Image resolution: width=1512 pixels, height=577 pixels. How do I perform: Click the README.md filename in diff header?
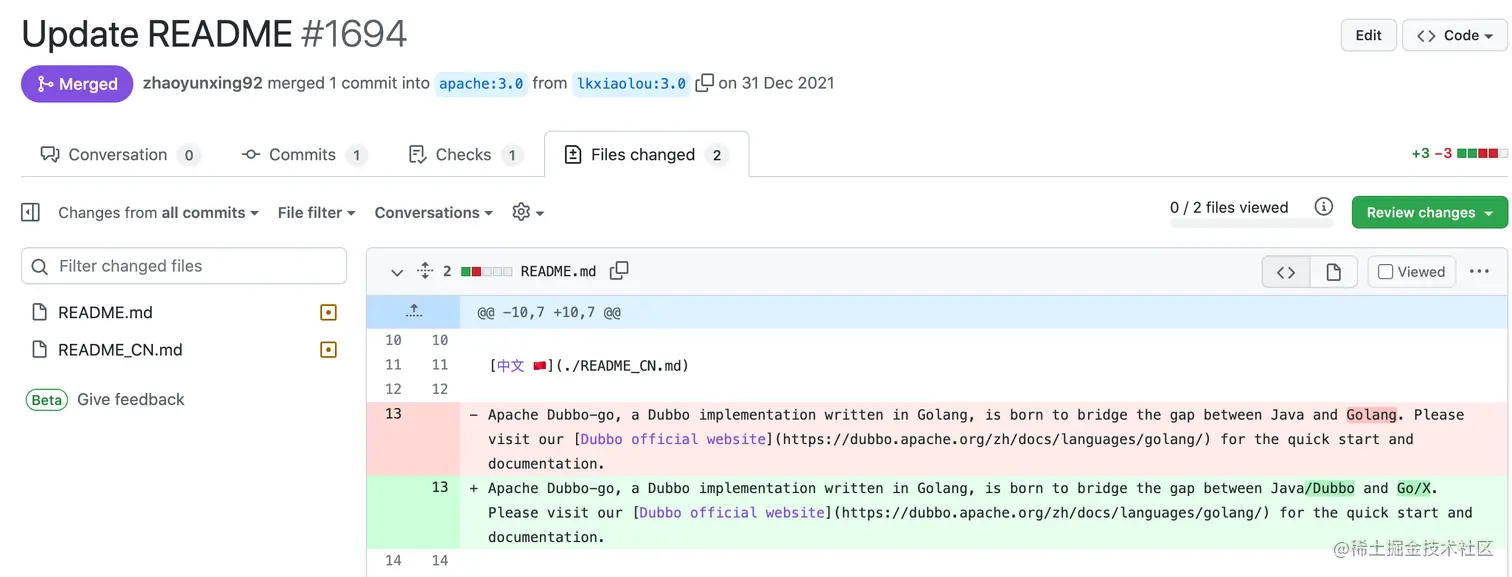(x=558, y=271)
